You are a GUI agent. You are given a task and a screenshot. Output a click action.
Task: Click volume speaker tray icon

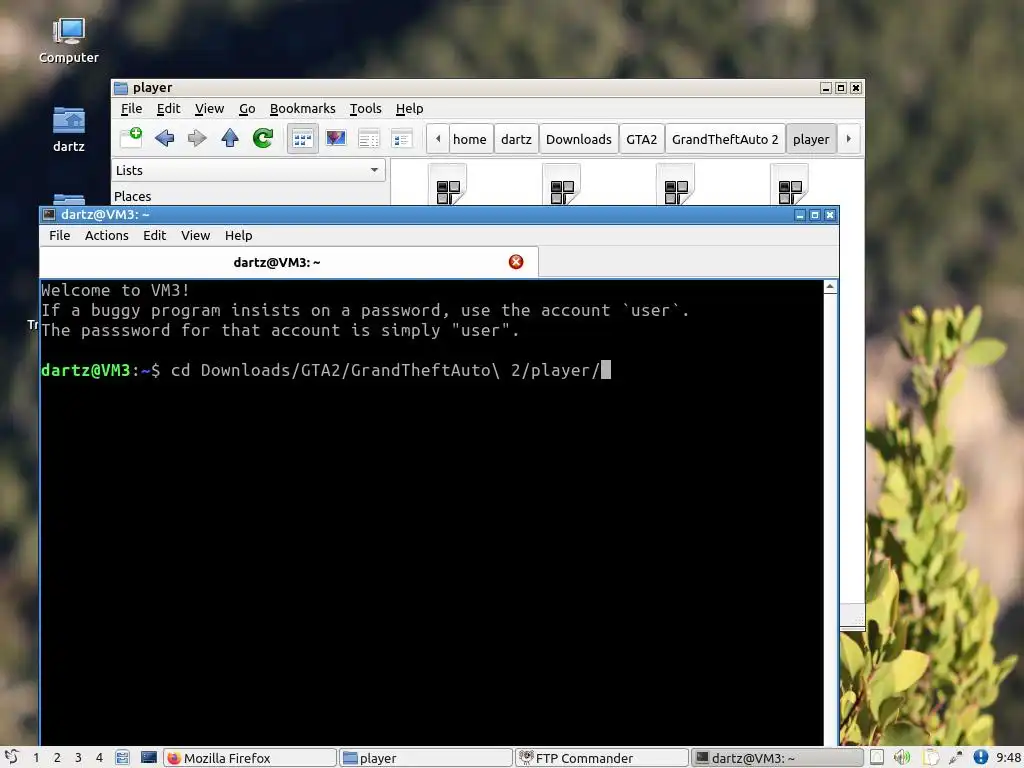tap(902, 758)
